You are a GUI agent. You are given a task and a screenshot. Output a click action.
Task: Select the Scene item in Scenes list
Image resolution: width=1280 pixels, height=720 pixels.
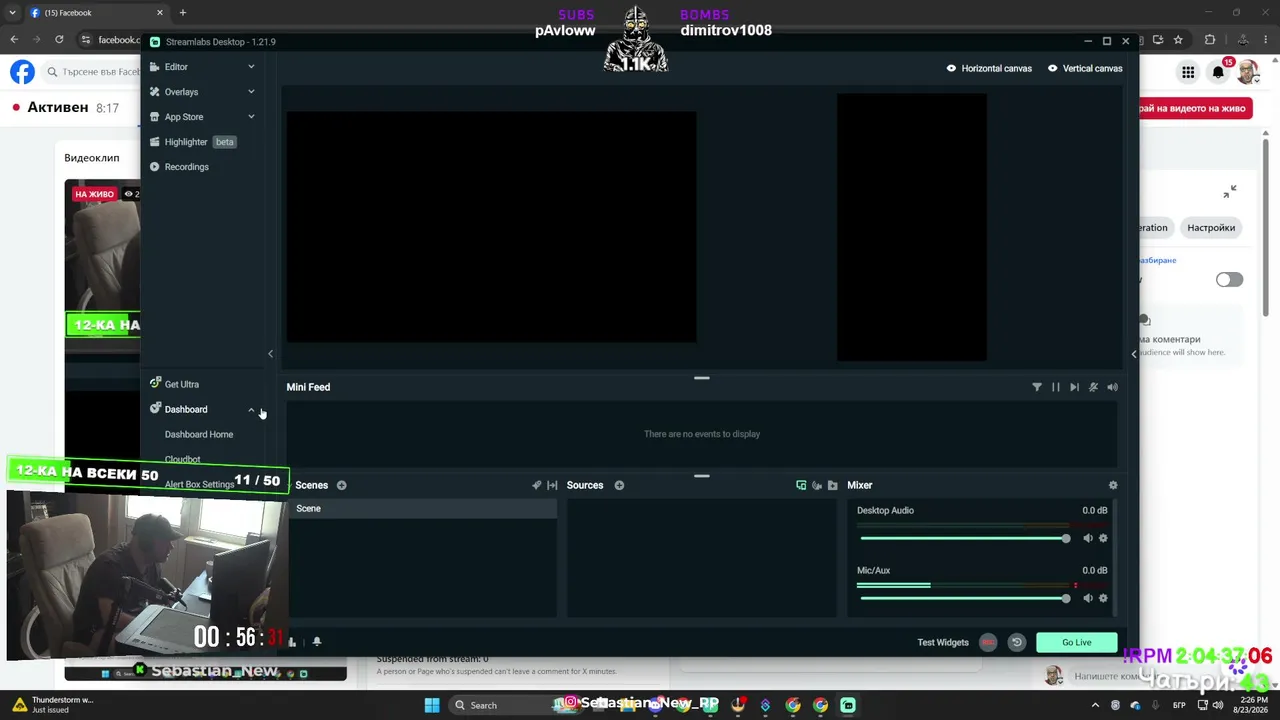[x=423, y=509]
